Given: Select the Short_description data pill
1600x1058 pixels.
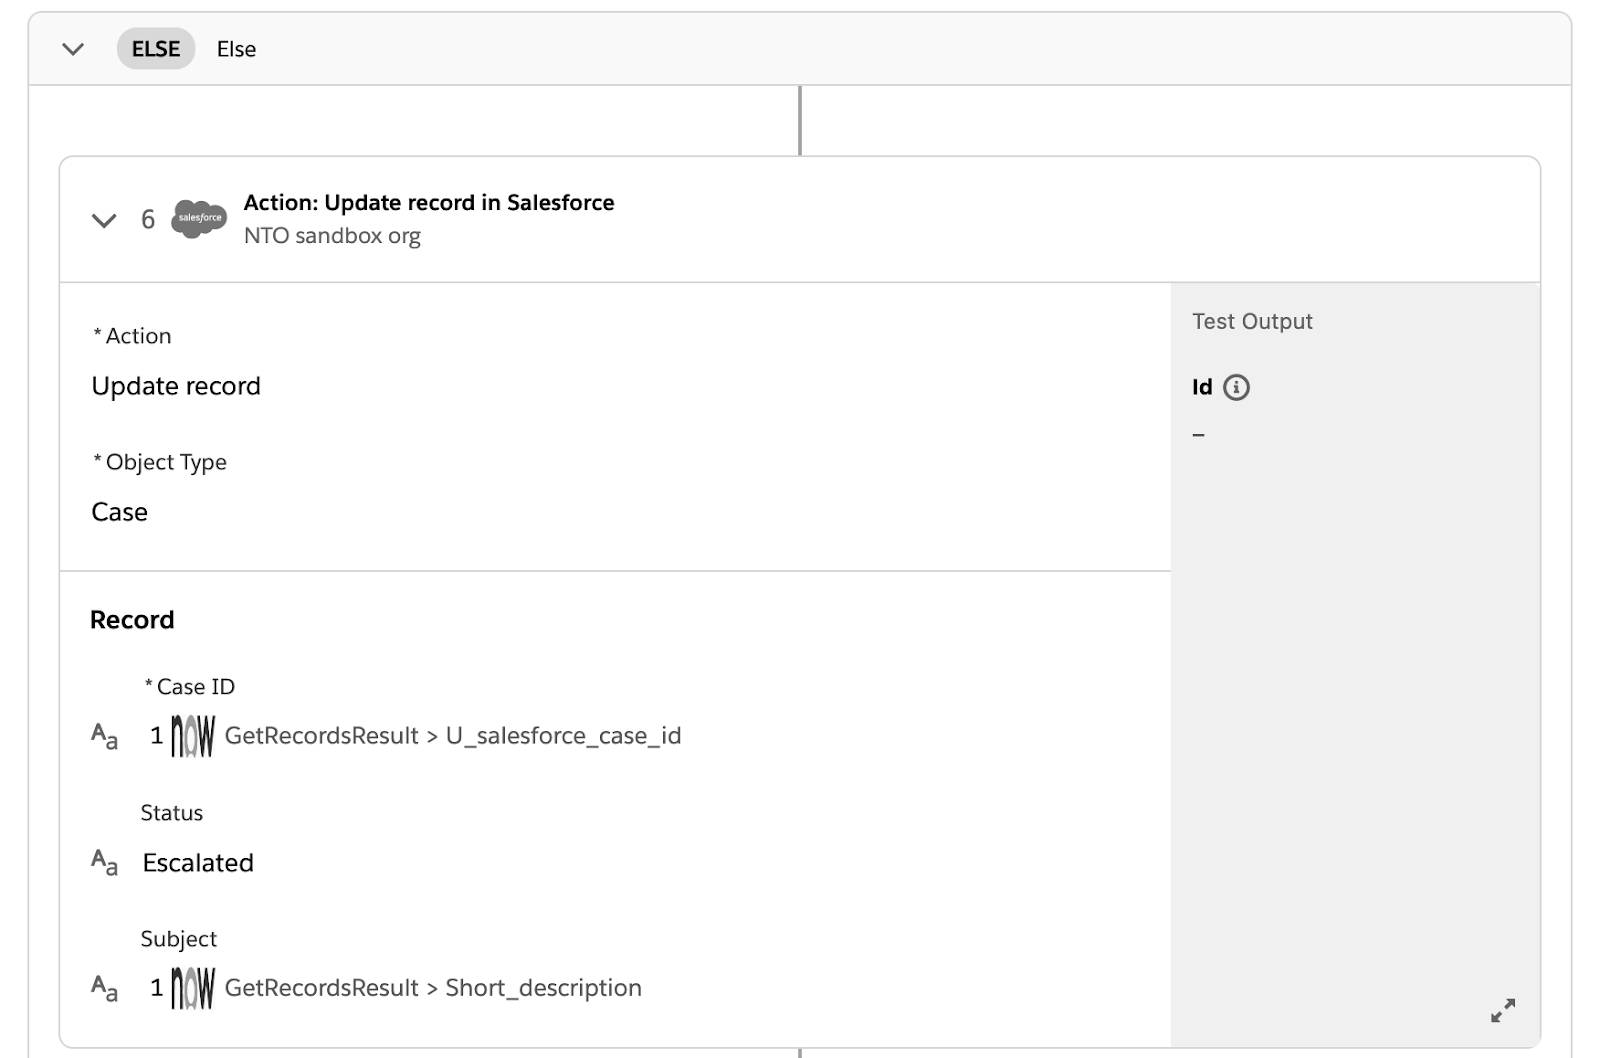Looking at the screenshot, I should (396, 988).
